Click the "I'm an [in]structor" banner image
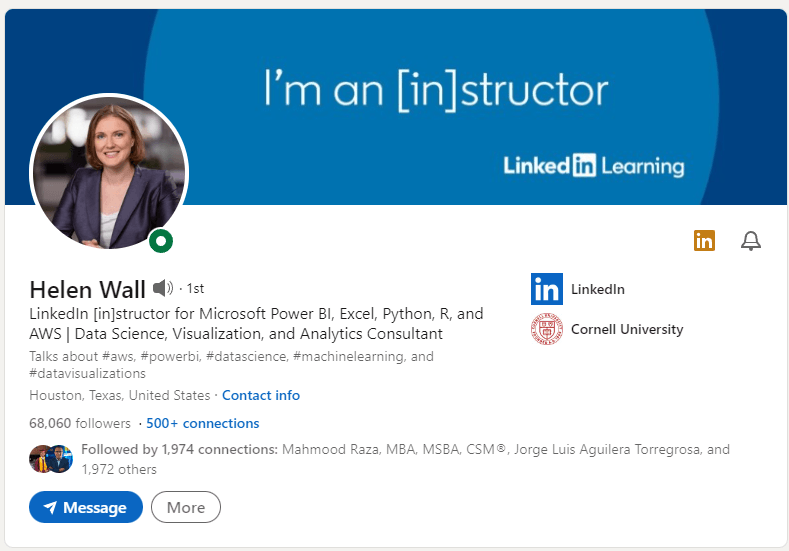 (x=436, y=89)
